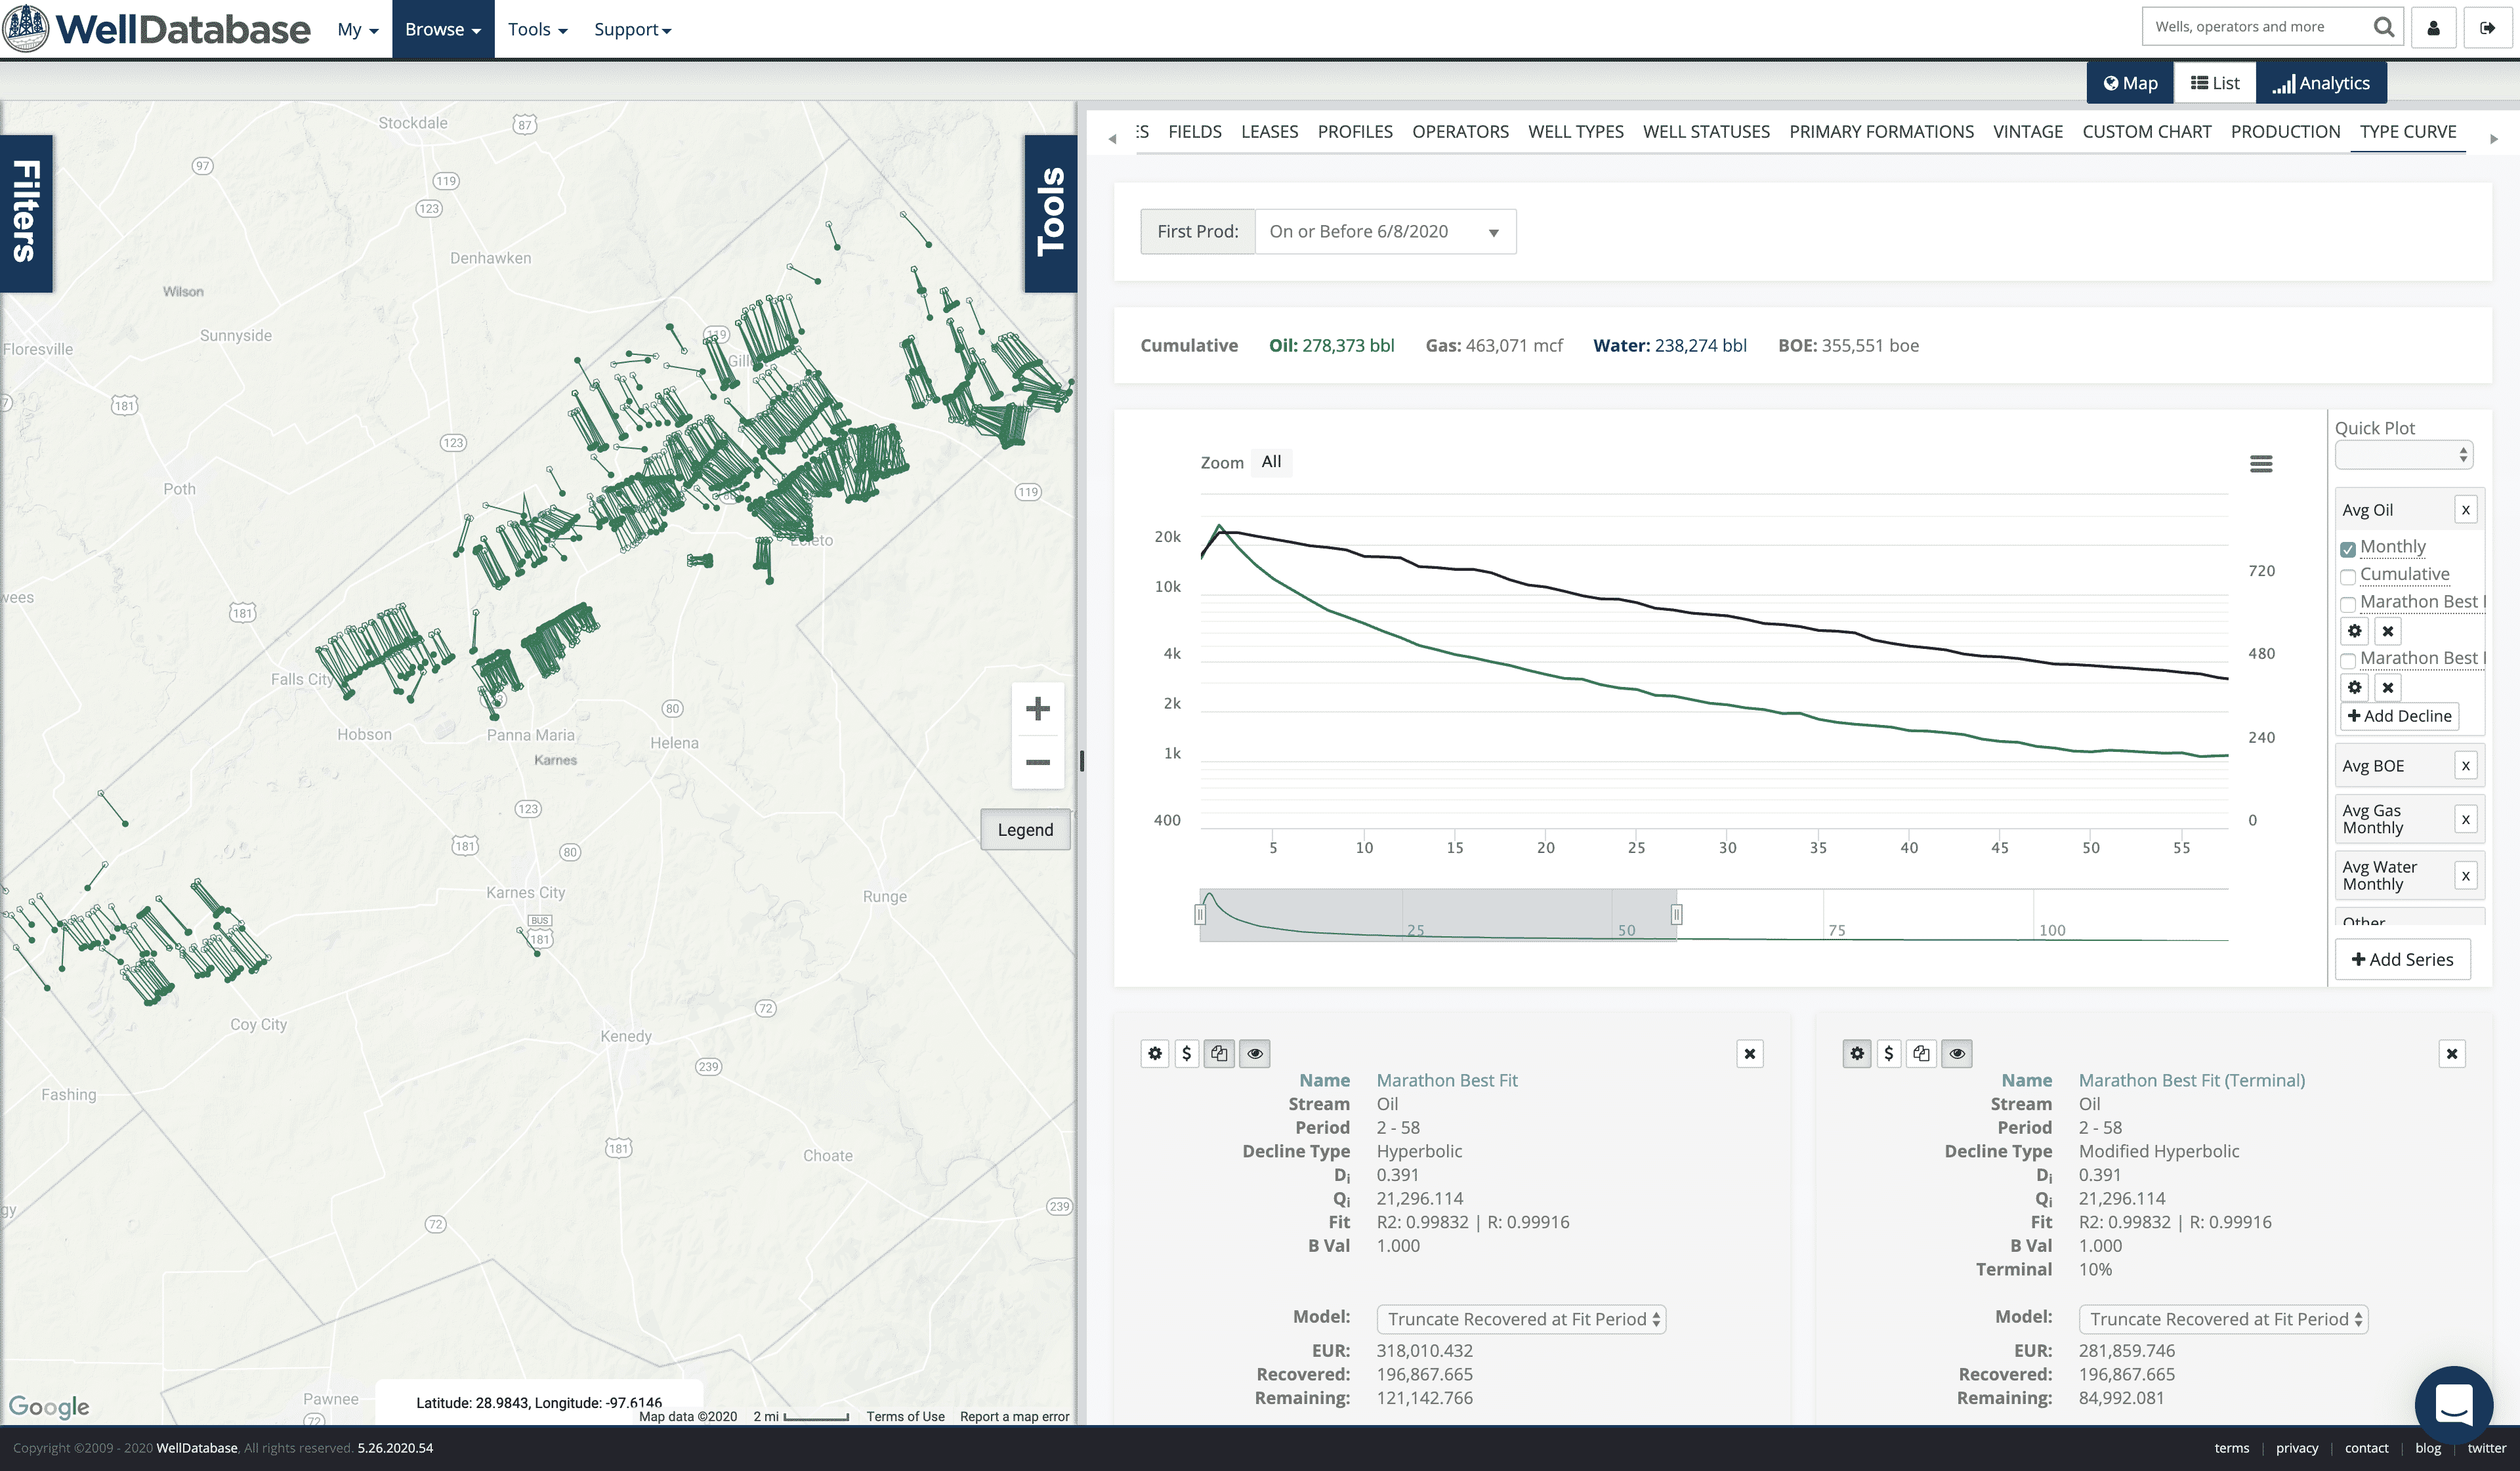Grab the right range navigator handle
Screen dimensions: 2520x1471
(x=1677, y=914)
